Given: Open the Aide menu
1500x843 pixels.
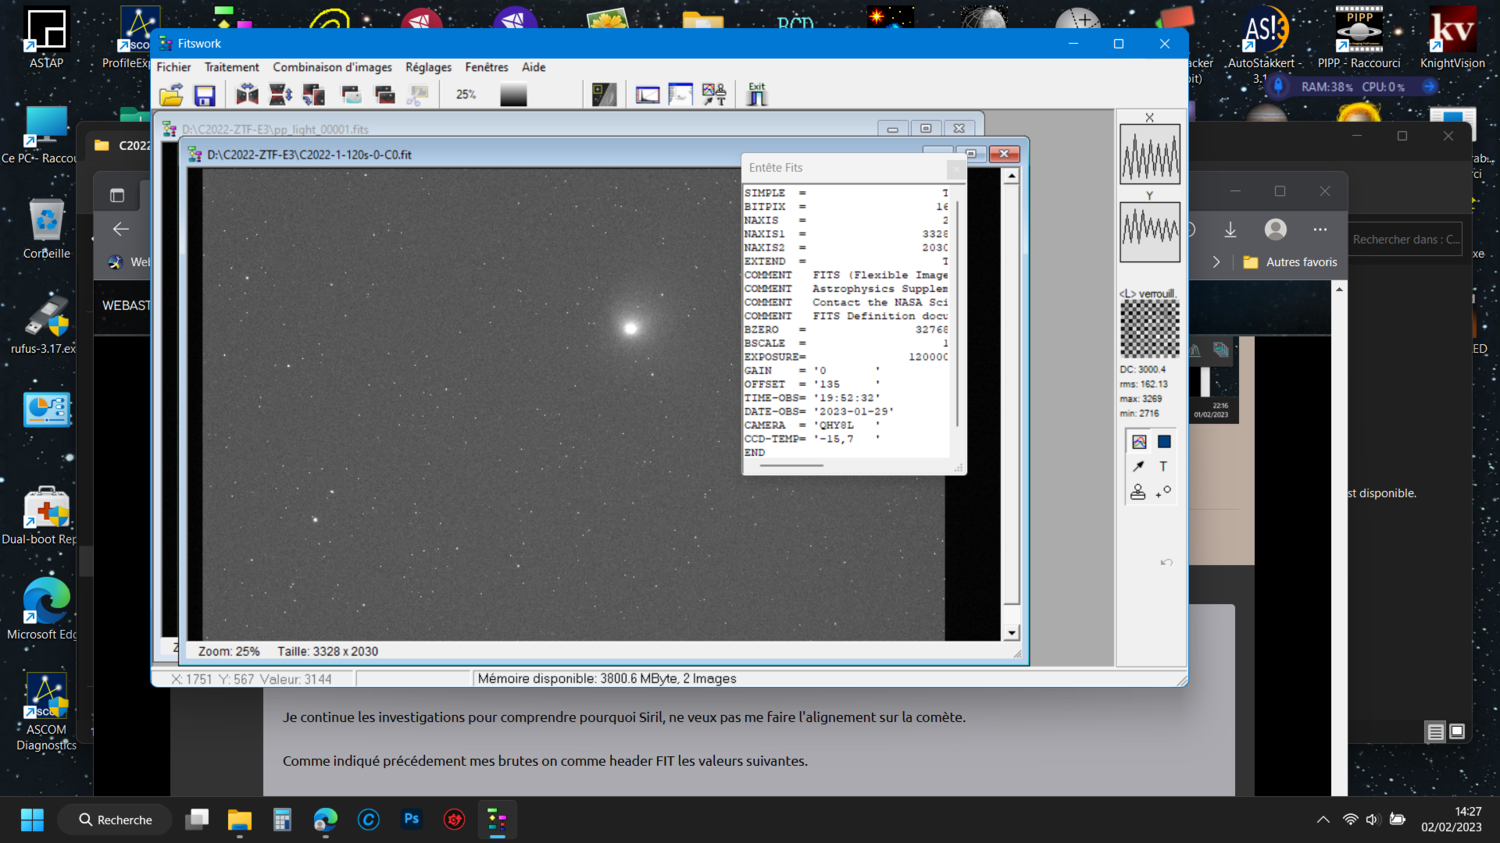Looking at the screenshot, I should pyautogui.click(x=534, y=67).
